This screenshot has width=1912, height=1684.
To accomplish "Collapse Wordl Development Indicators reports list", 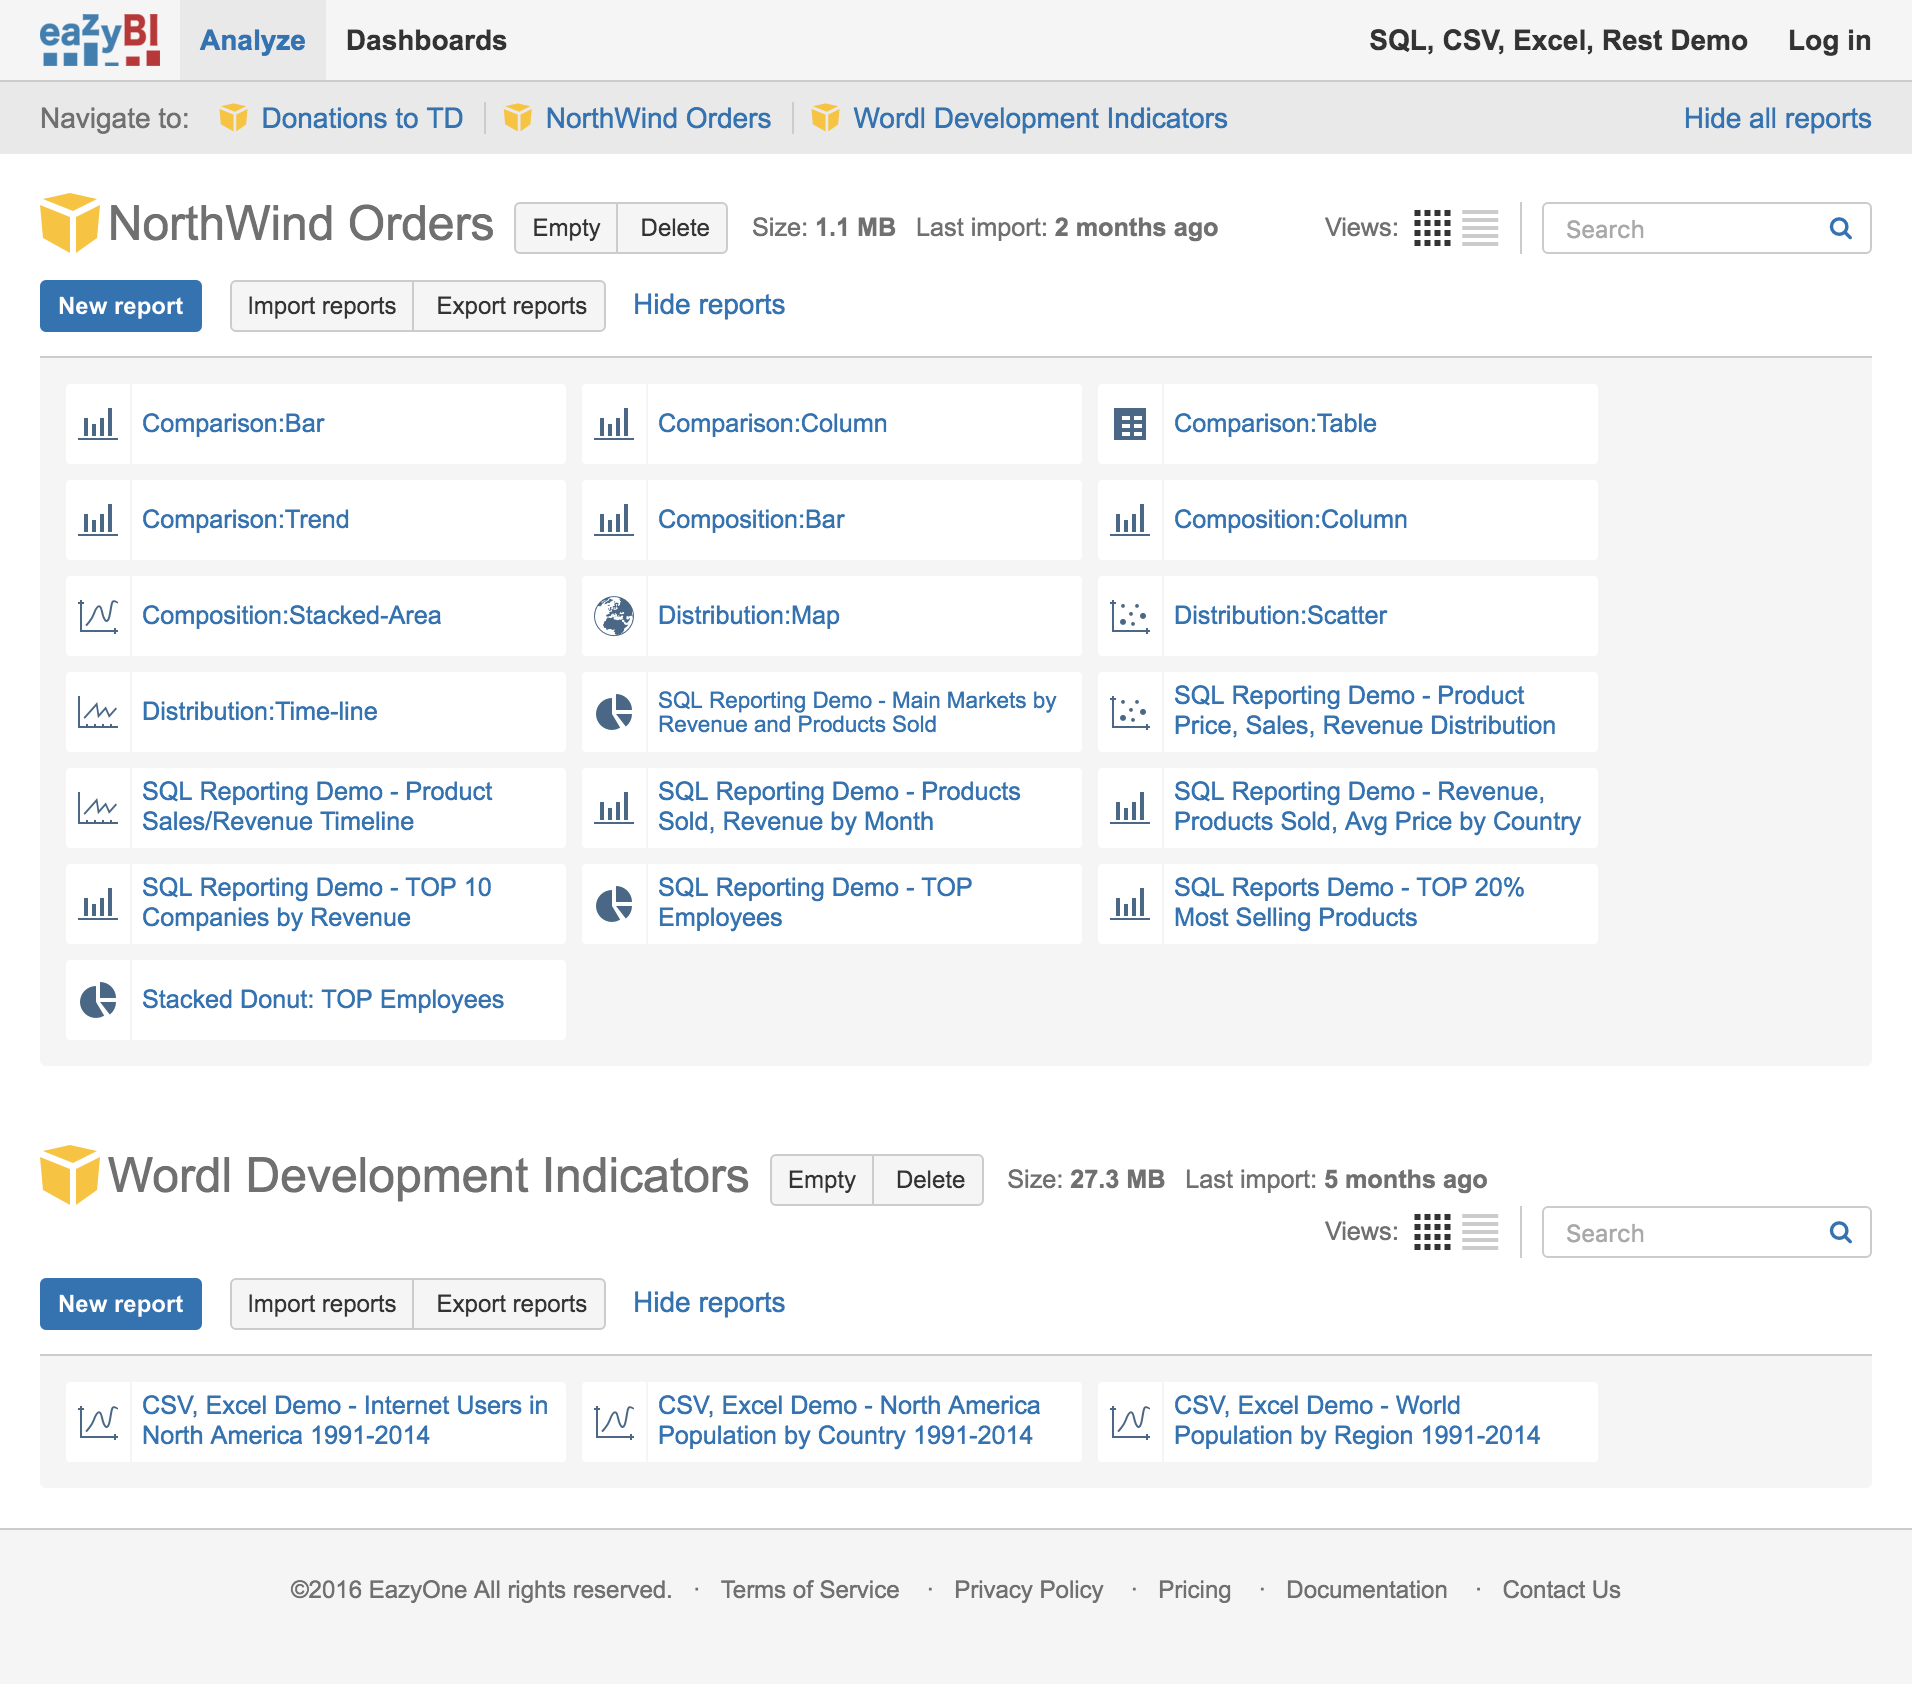I will (708, 1302).
